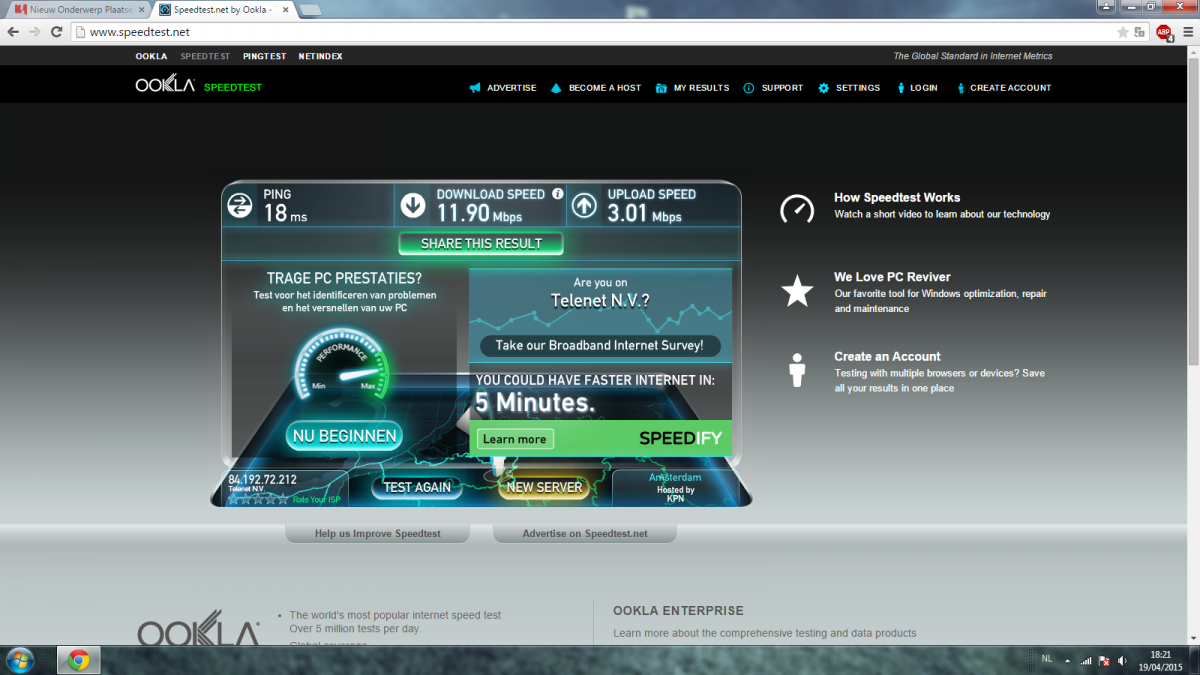Image resolution: width=1200 pixels, height=675 pixels.
Task: Click the Chrome taskbar icon
Action: click(78, 660)
